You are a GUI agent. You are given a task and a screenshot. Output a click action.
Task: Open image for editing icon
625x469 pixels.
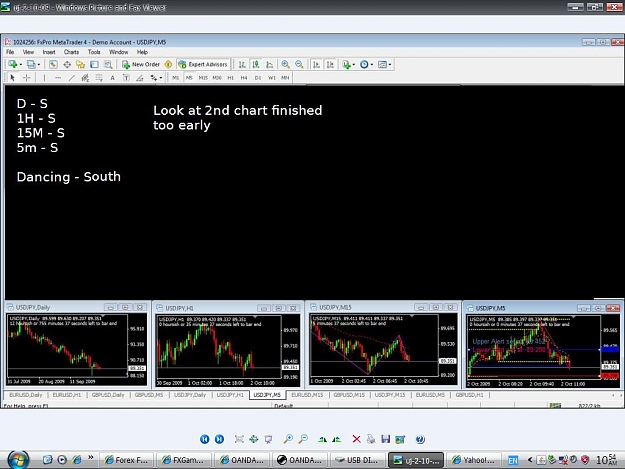point(400,439)
